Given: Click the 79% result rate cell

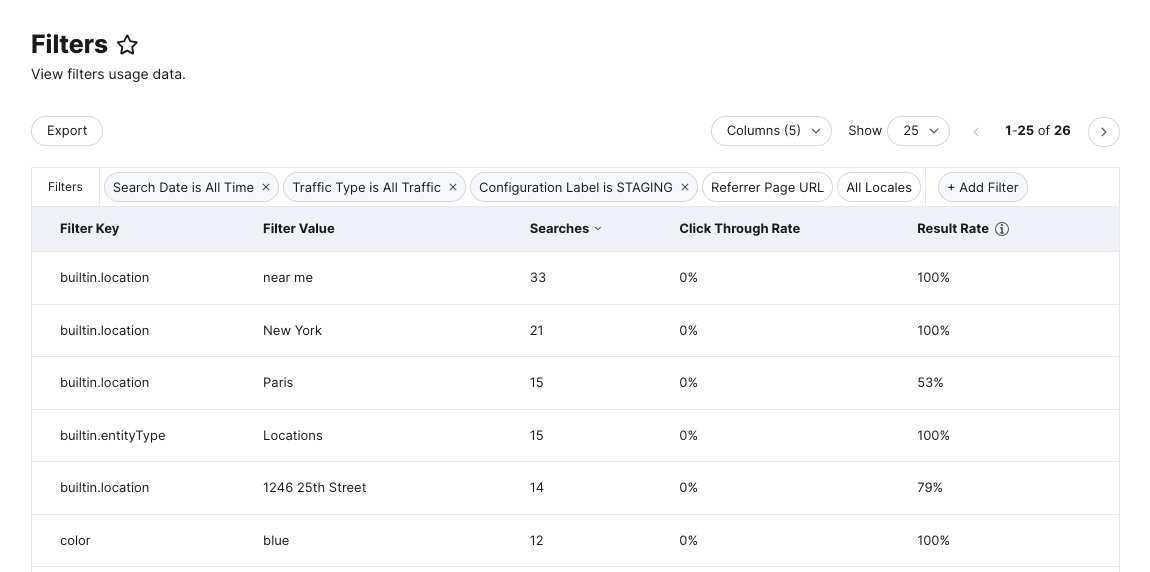Looking at the screenshot, I should coord(930,488).
